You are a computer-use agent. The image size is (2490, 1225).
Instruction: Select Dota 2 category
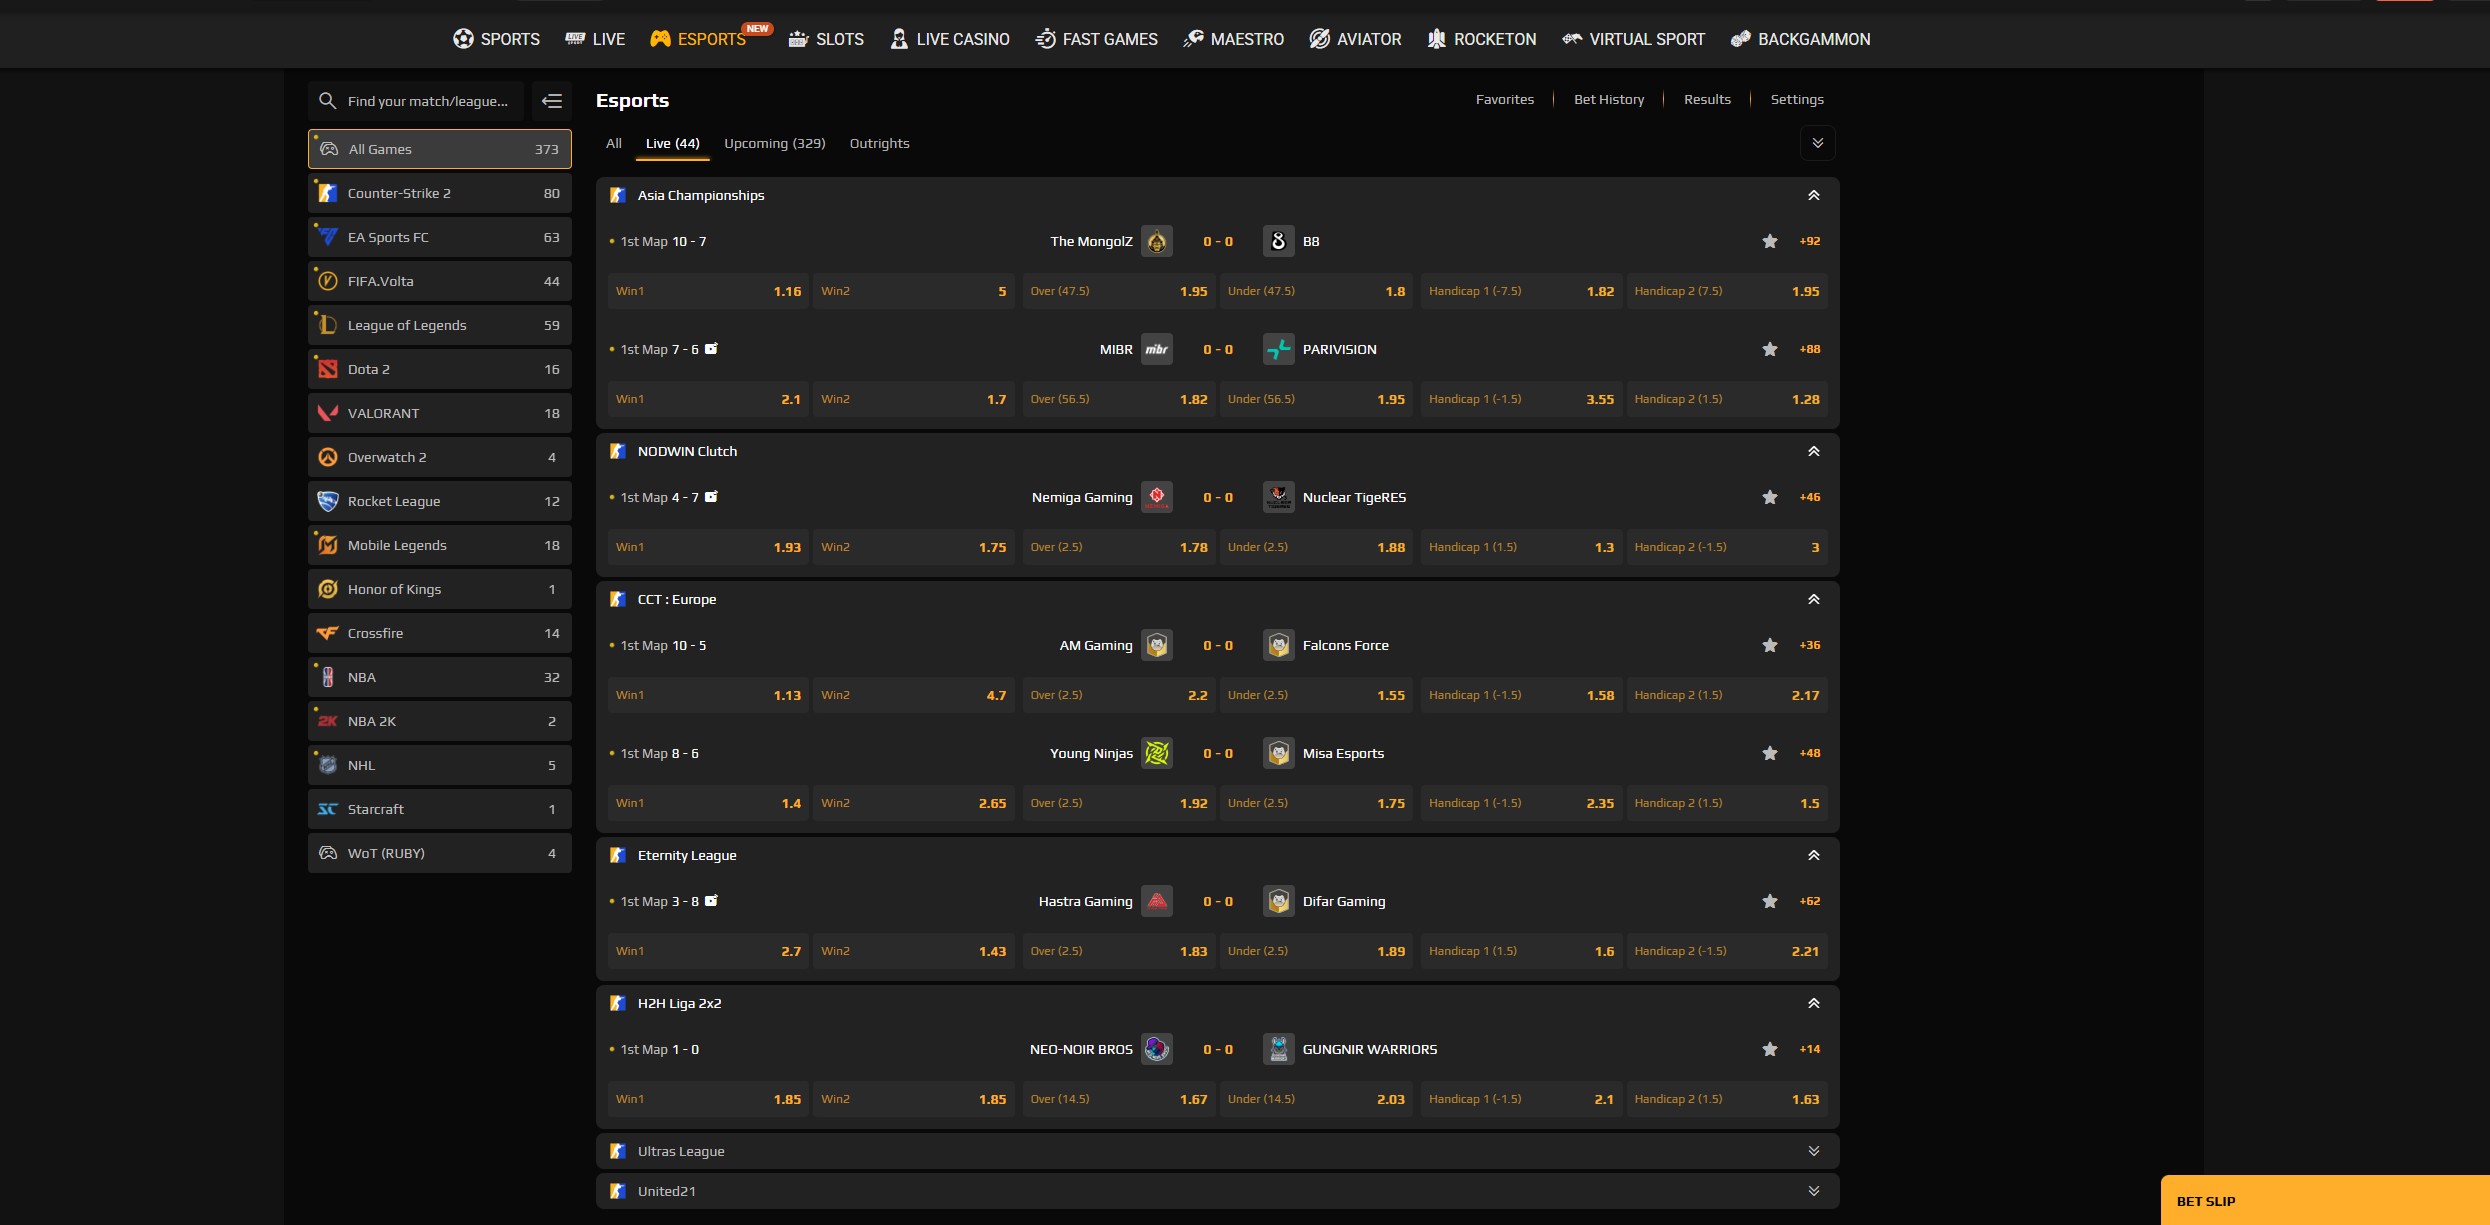[x=440, y=369]
